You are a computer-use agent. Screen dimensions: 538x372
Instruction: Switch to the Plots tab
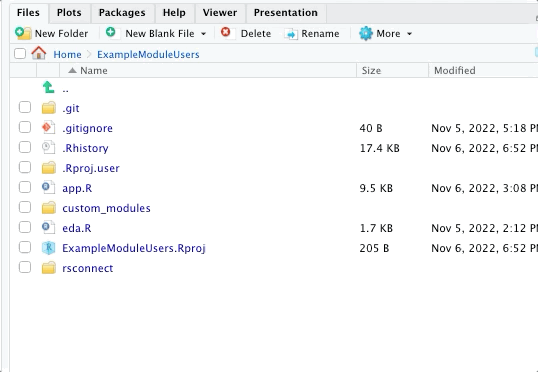pos(69,13)
